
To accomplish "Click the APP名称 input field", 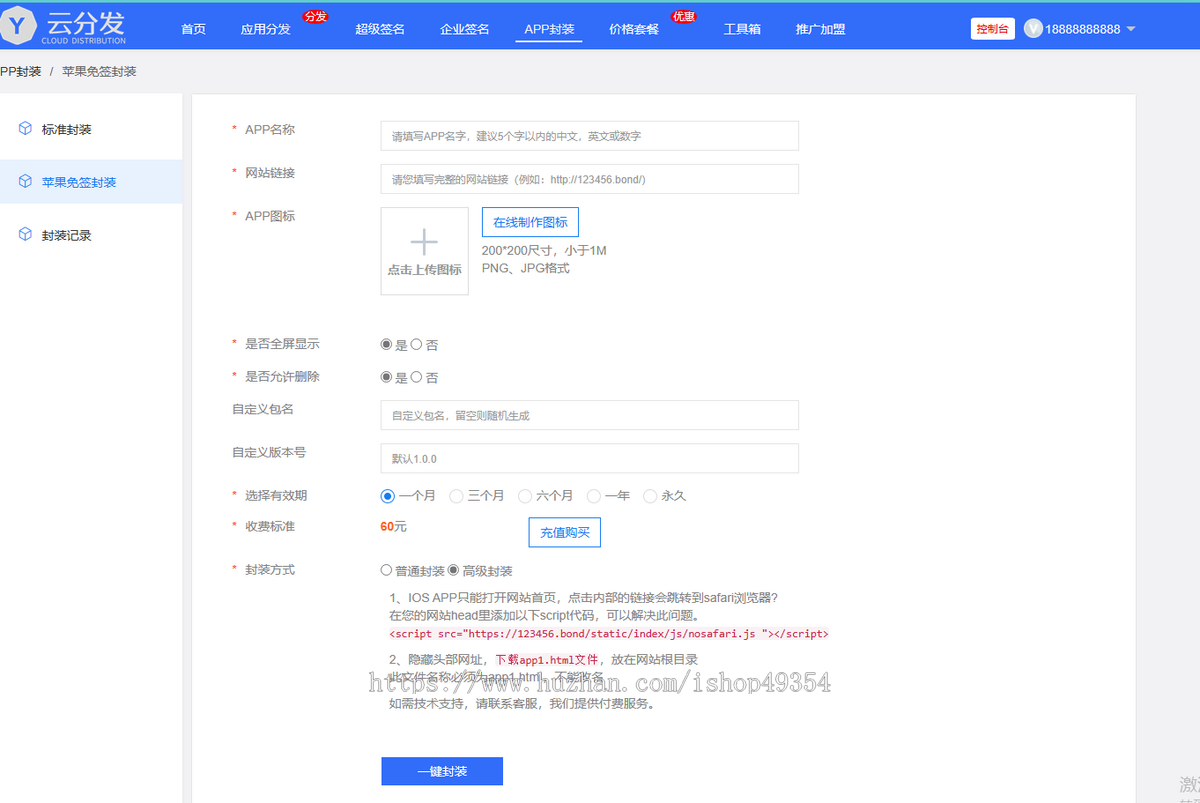I will pos(590,136).
